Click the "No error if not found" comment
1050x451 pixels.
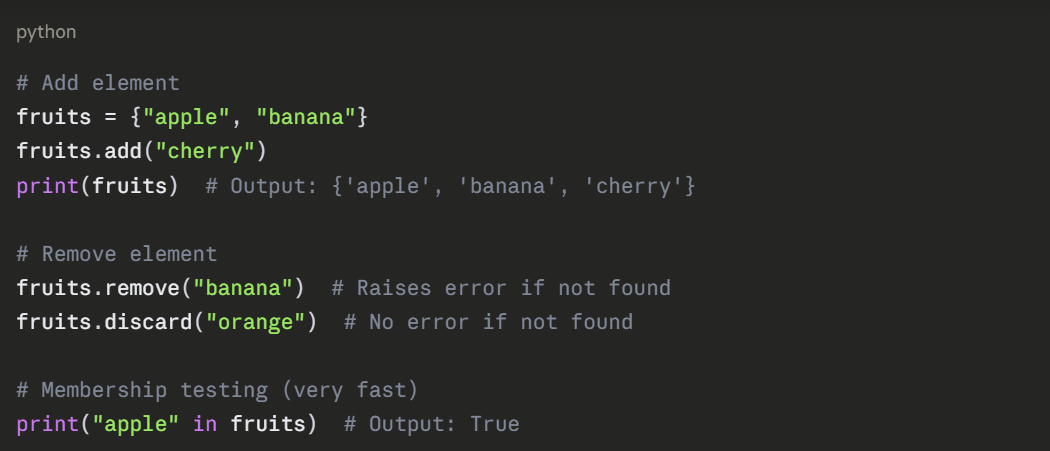click(x=488, y=322)
